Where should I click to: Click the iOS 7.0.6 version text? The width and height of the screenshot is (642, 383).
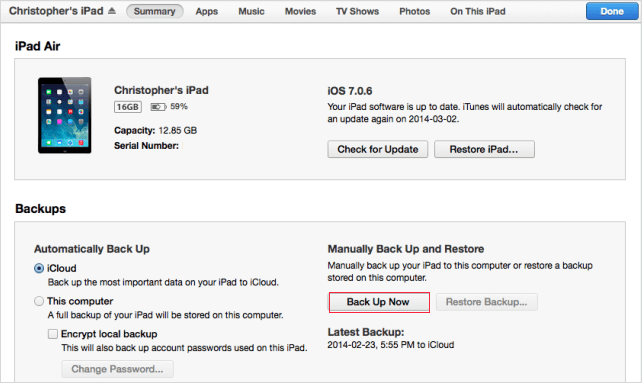point(350,91)
